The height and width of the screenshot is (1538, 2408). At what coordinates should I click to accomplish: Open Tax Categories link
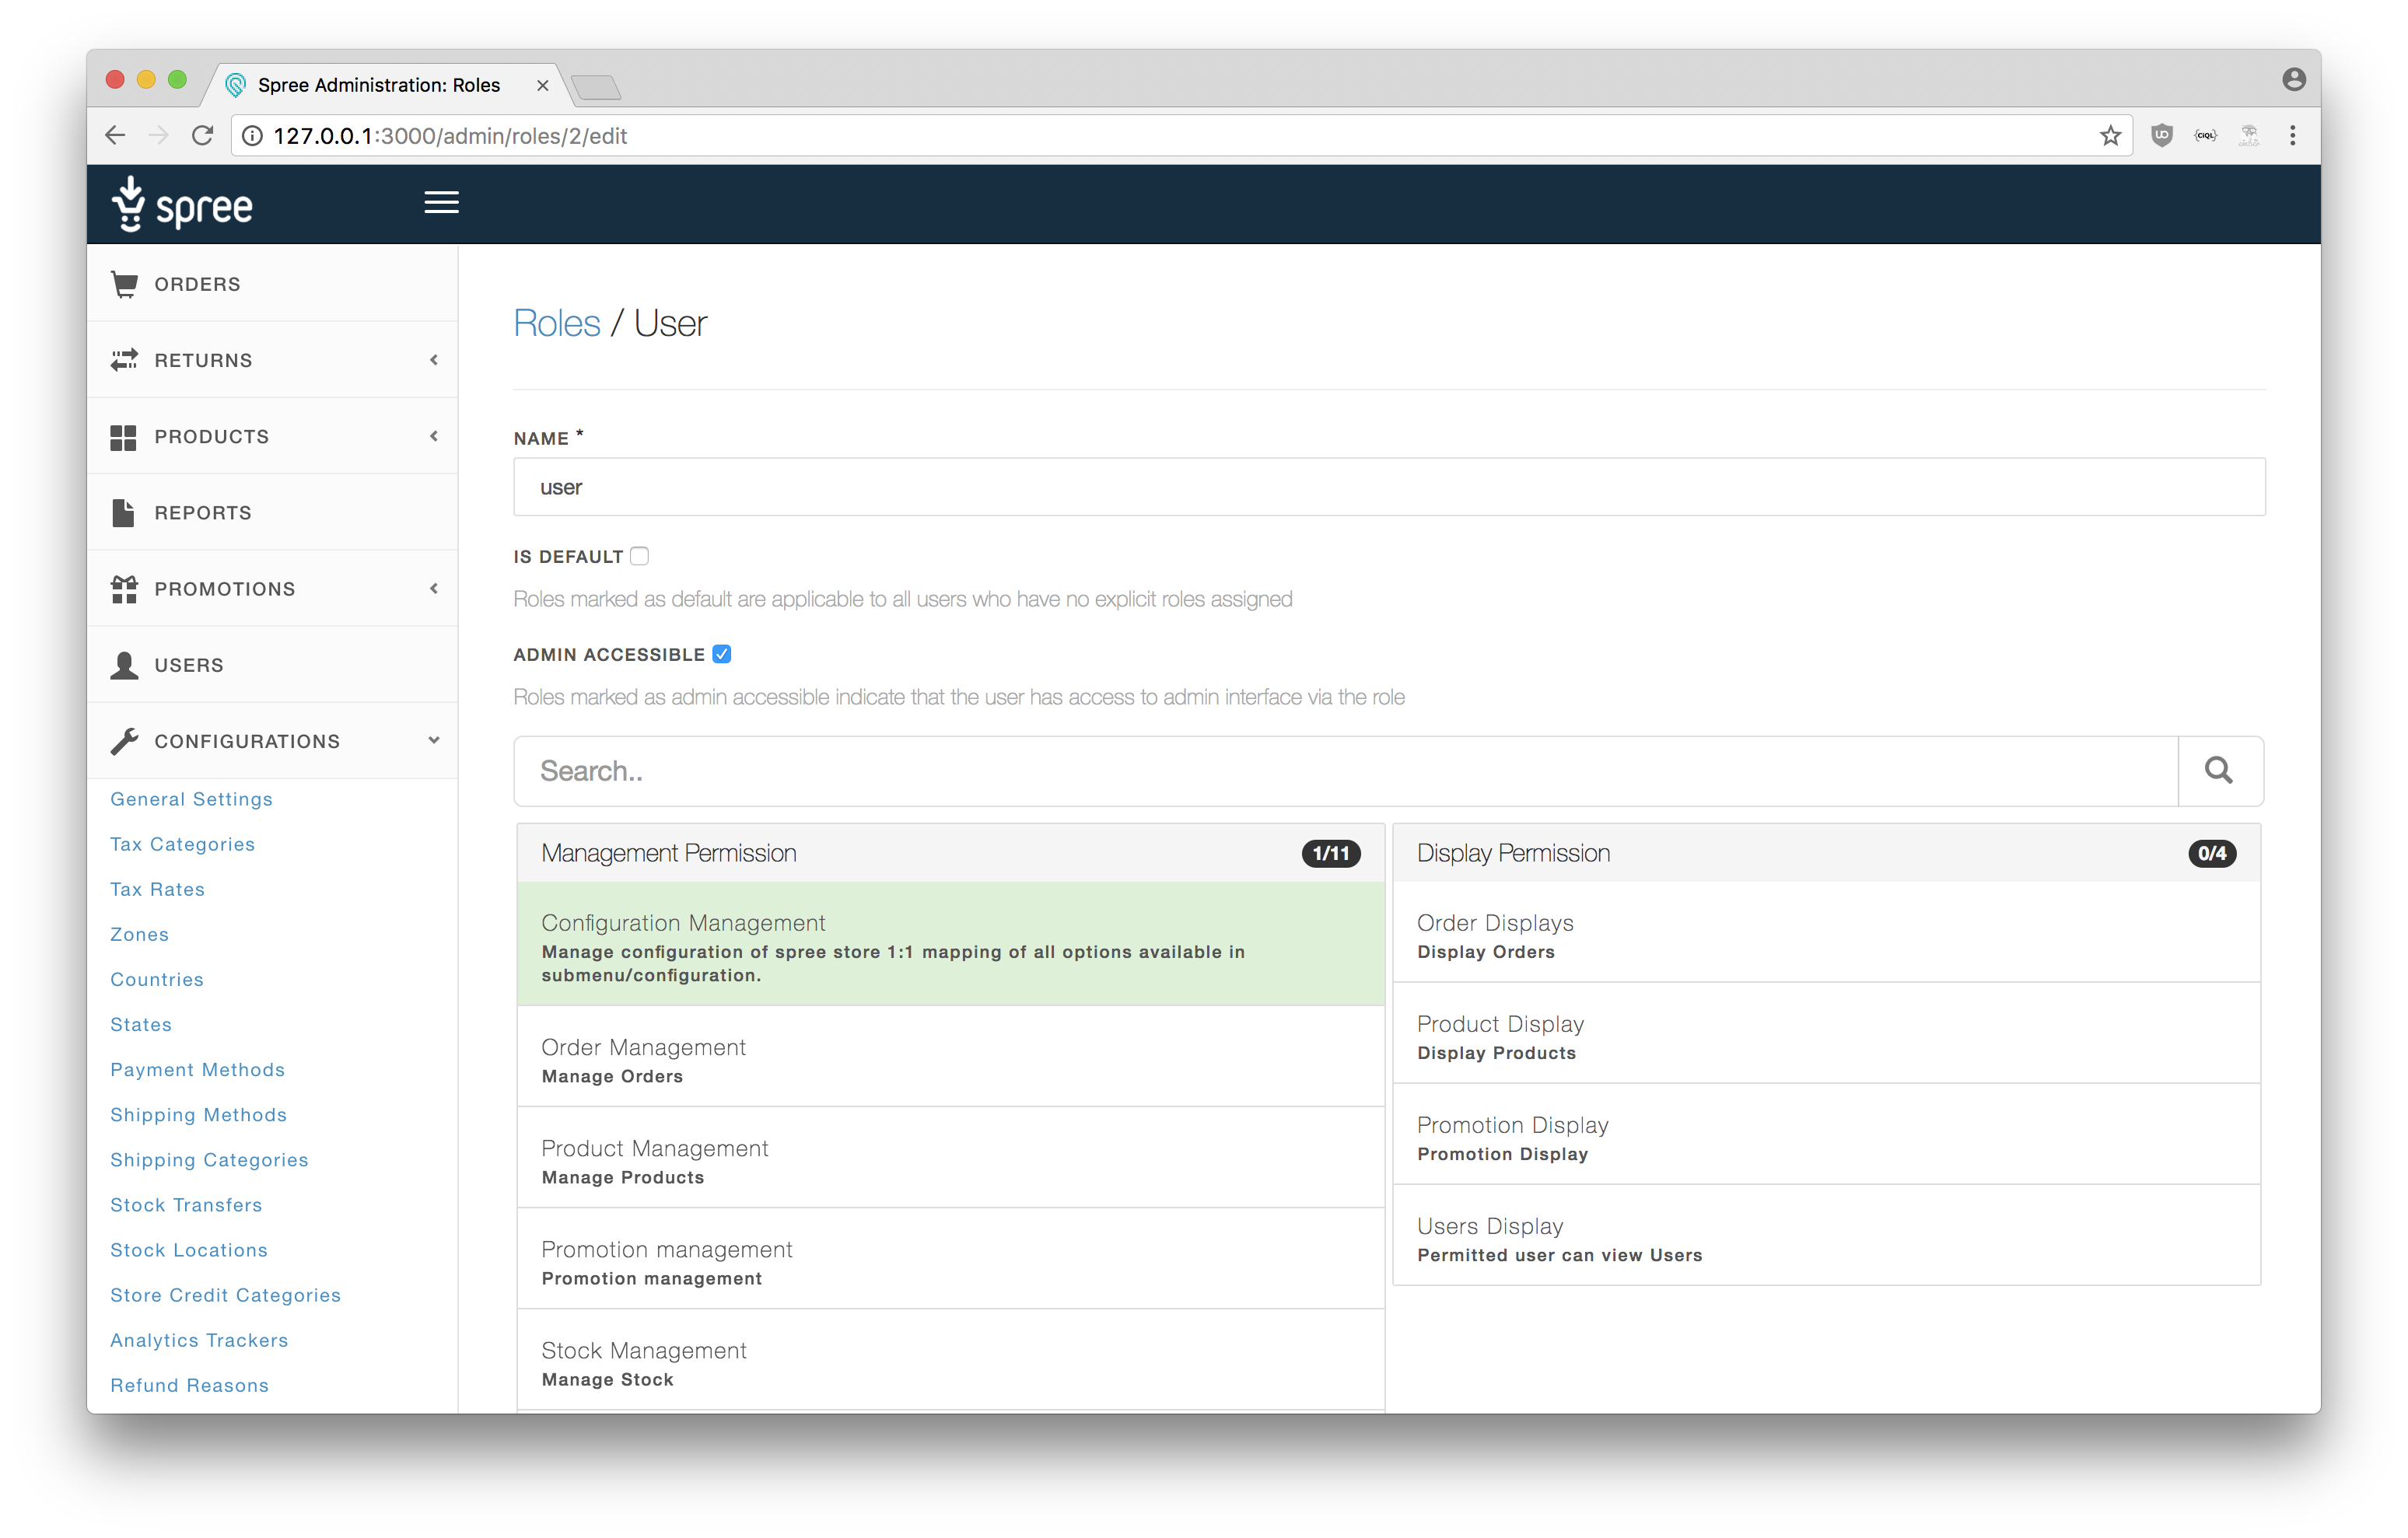tap(183, 844)
